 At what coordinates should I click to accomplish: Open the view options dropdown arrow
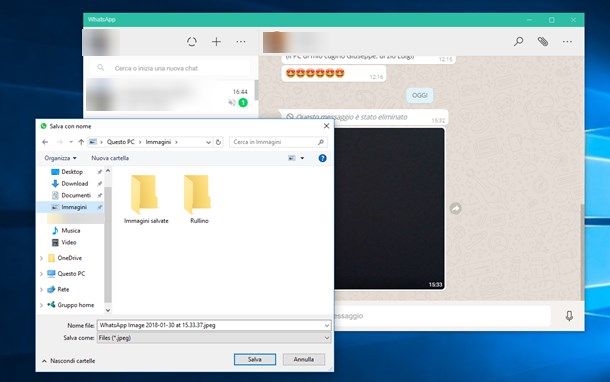302,158
